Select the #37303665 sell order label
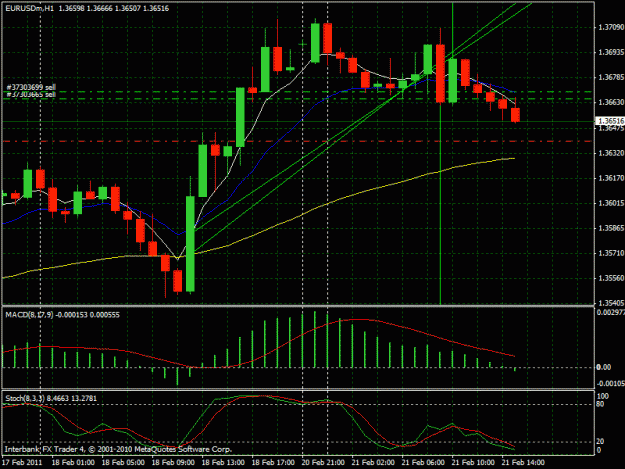This screenshot has width=625, height=469. (31, 94)
